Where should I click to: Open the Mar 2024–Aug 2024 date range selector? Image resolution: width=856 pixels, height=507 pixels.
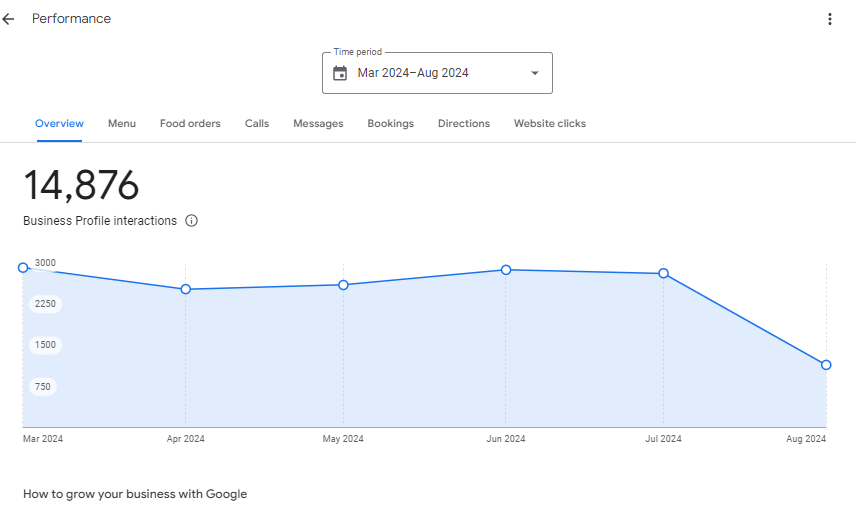click(x=413, y=73)
